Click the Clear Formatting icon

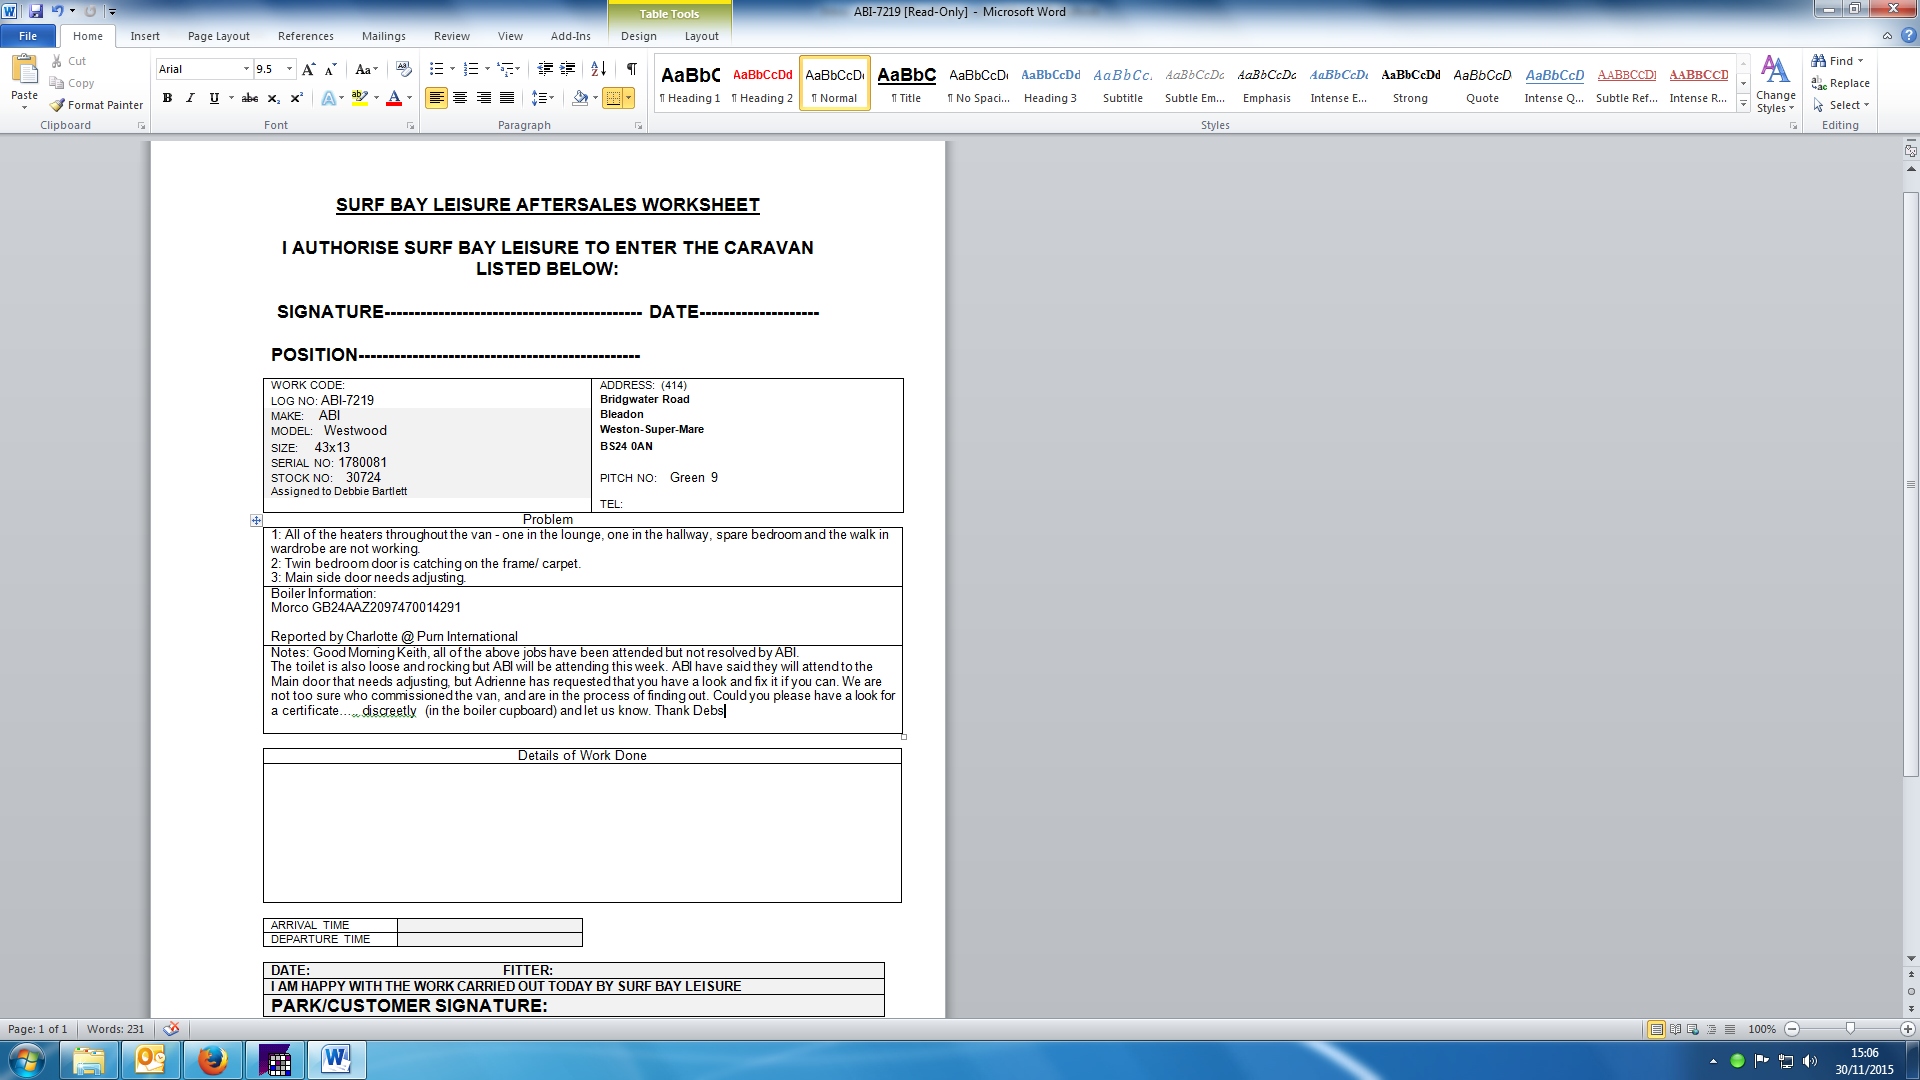tap(404, 69)
